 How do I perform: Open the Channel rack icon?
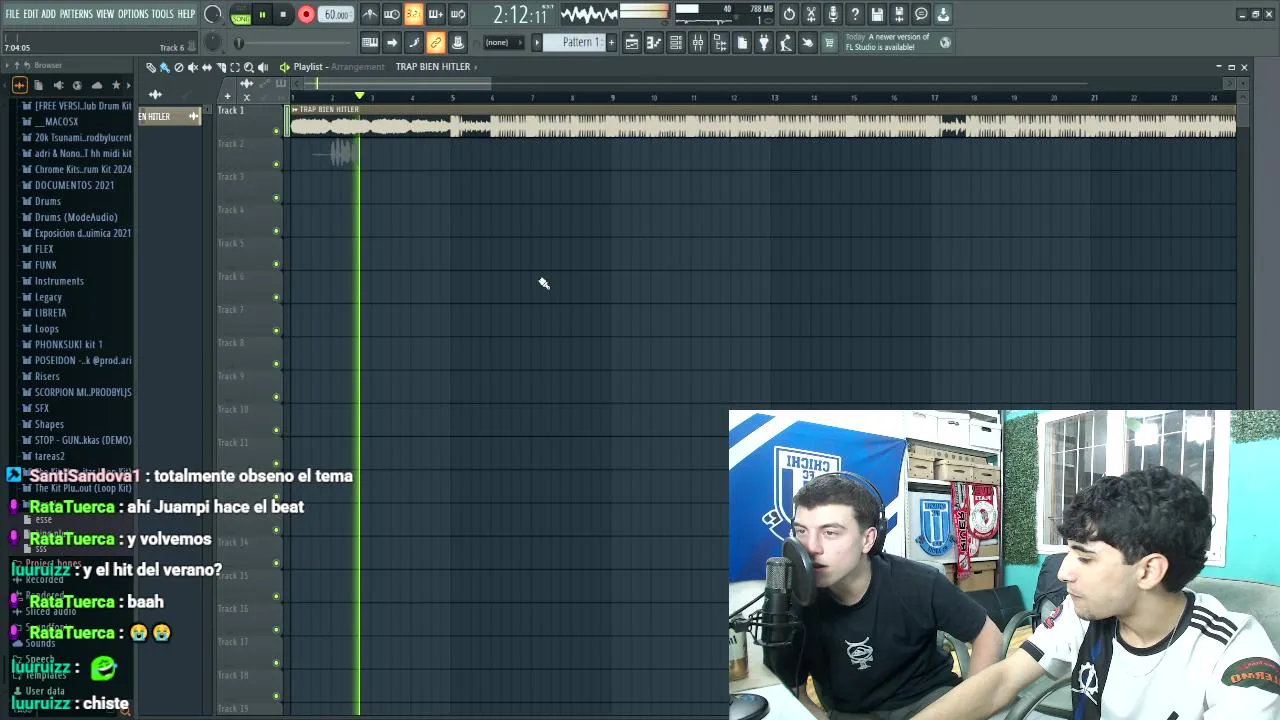(x=676, y=42)
